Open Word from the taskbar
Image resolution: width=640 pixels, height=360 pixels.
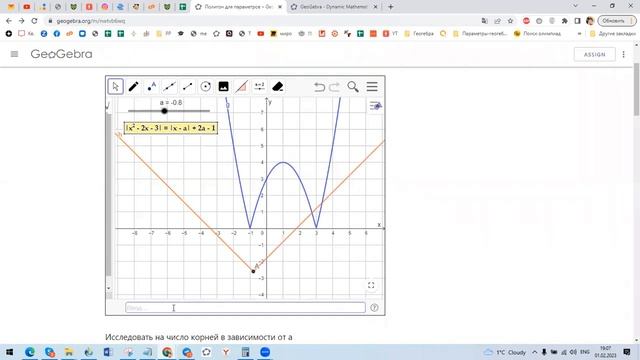pos(108,352)
